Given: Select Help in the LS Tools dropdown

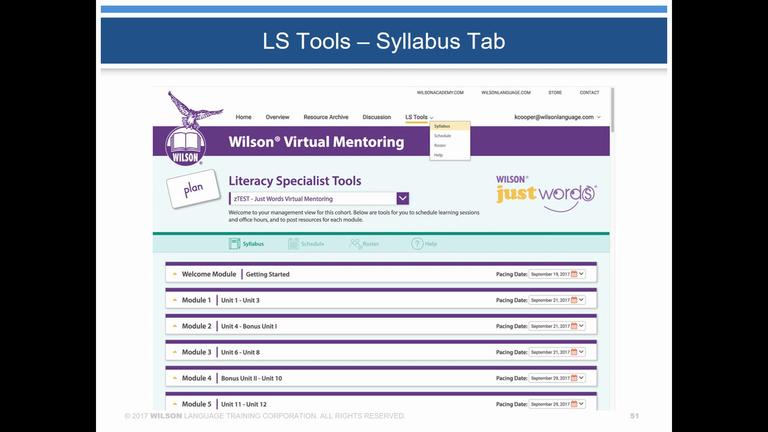Looking at the screenshot, I should click(450, 155).
